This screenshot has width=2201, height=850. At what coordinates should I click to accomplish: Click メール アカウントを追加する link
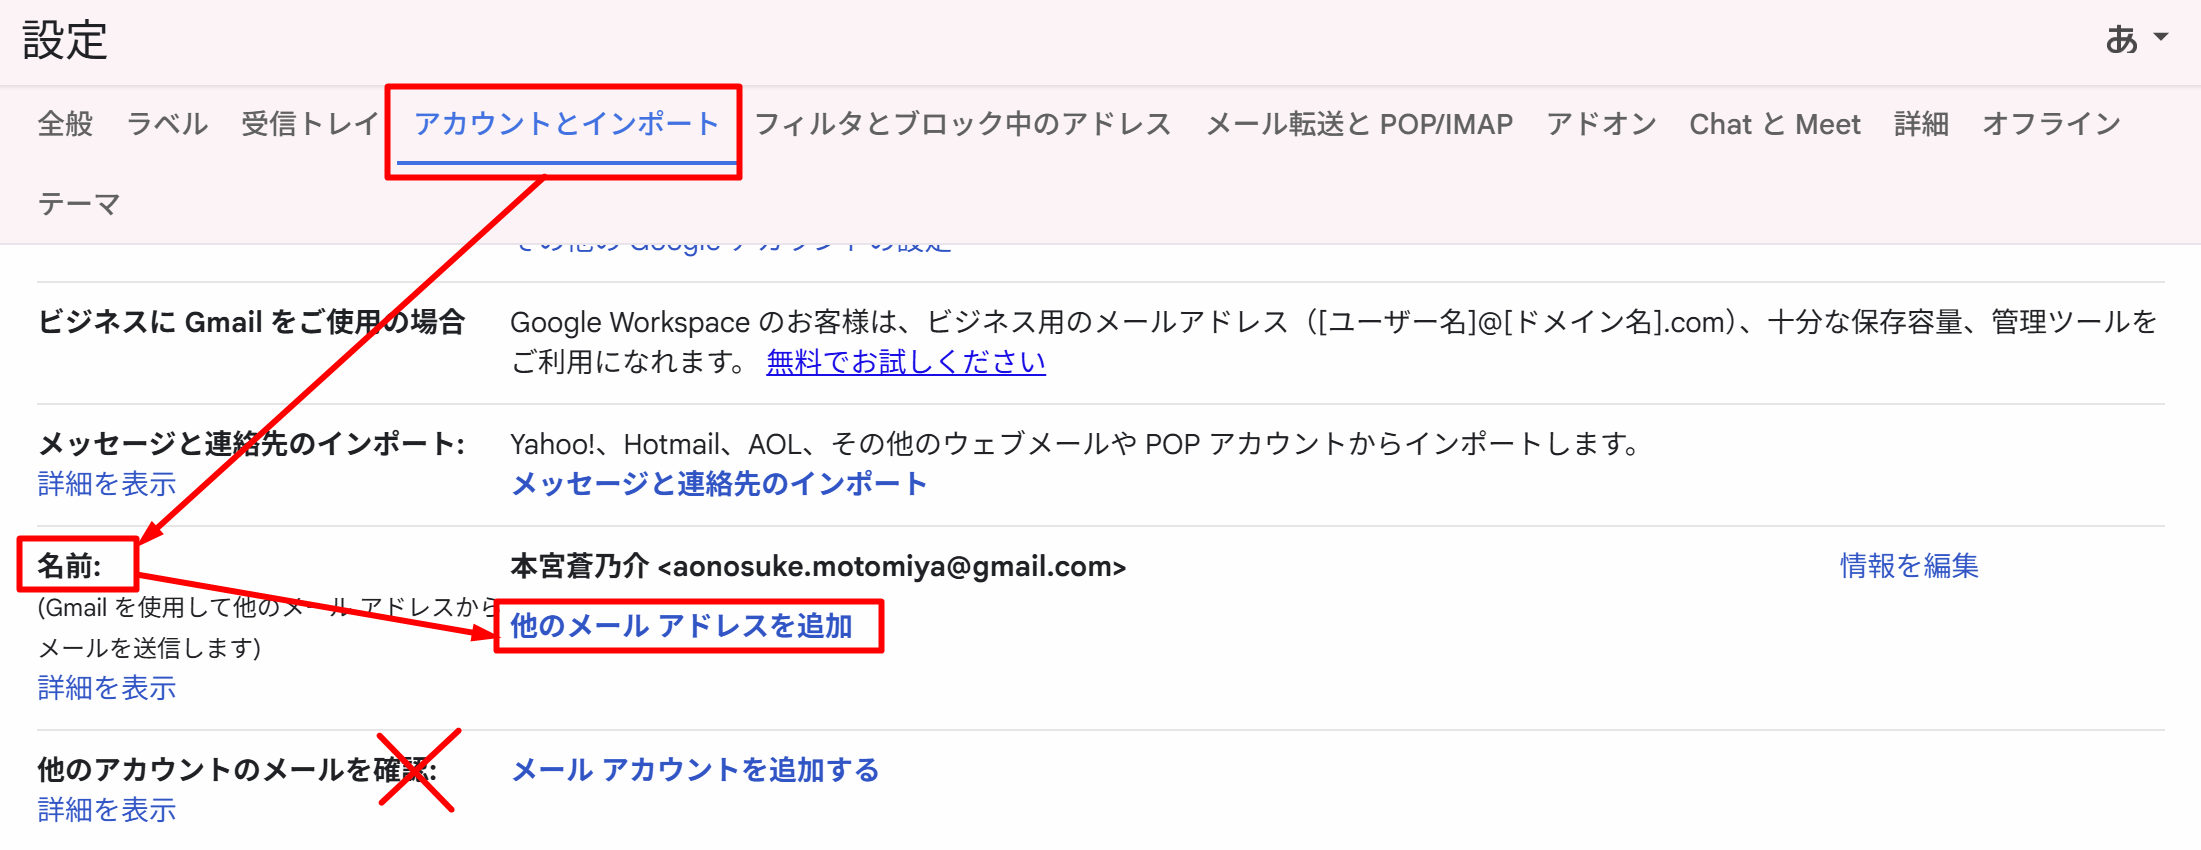(695, 770)
